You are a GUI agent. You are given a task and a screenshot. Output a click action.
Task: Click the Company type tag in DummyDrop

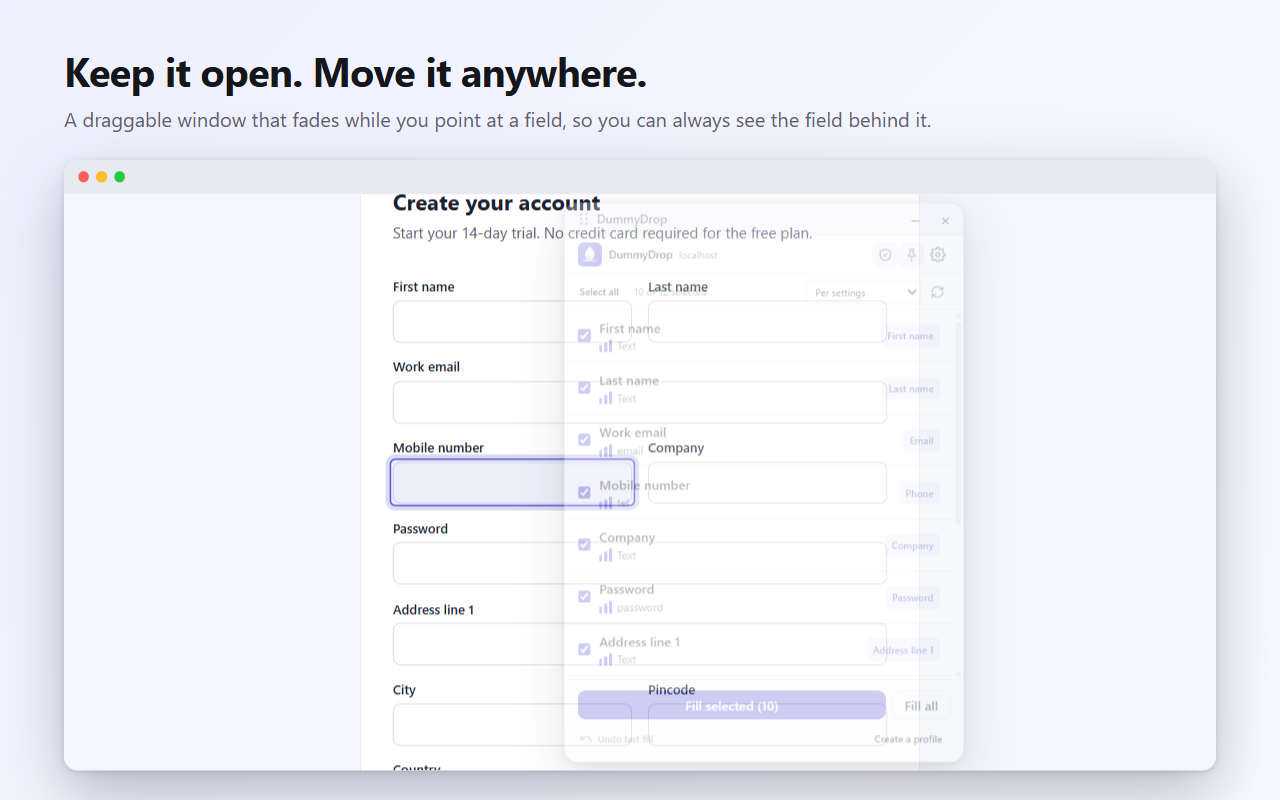[x=913, y=546]
